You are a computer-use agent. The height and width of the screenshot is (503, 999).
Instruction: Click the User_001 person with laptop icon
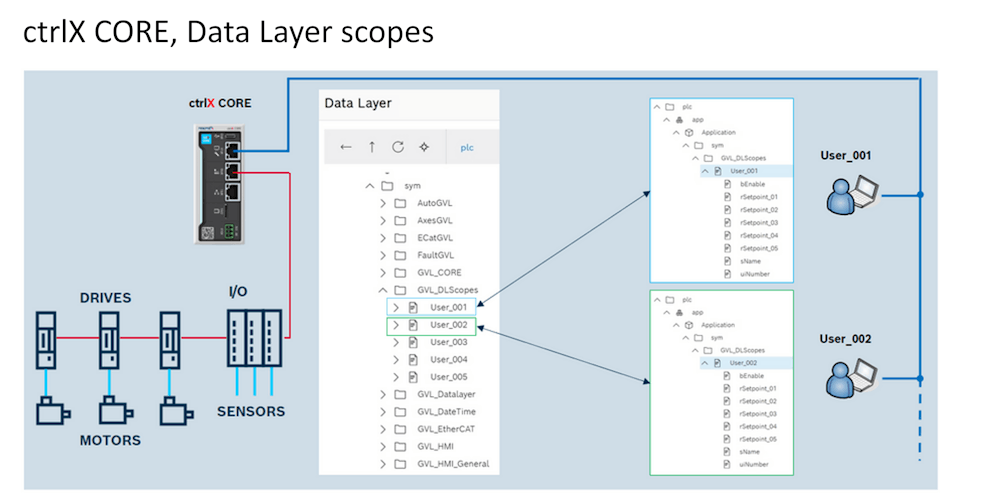click(x=852, y=194)
